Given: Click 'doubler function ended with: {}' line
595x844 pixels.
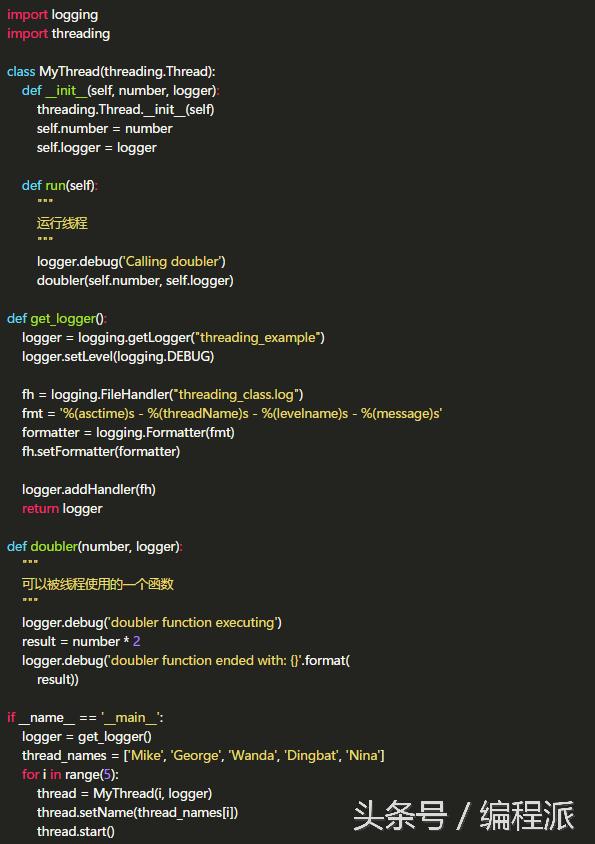Looking at the screenshot, I should coord(186,660).
